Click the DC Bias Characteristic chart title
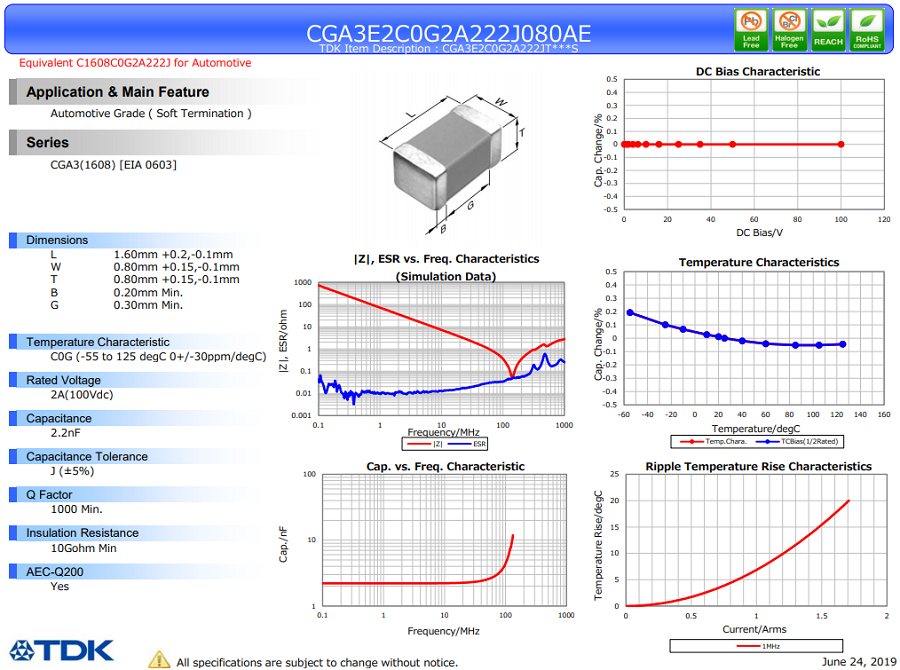Viewport: 900px width, 670px height. coord(757,71)
